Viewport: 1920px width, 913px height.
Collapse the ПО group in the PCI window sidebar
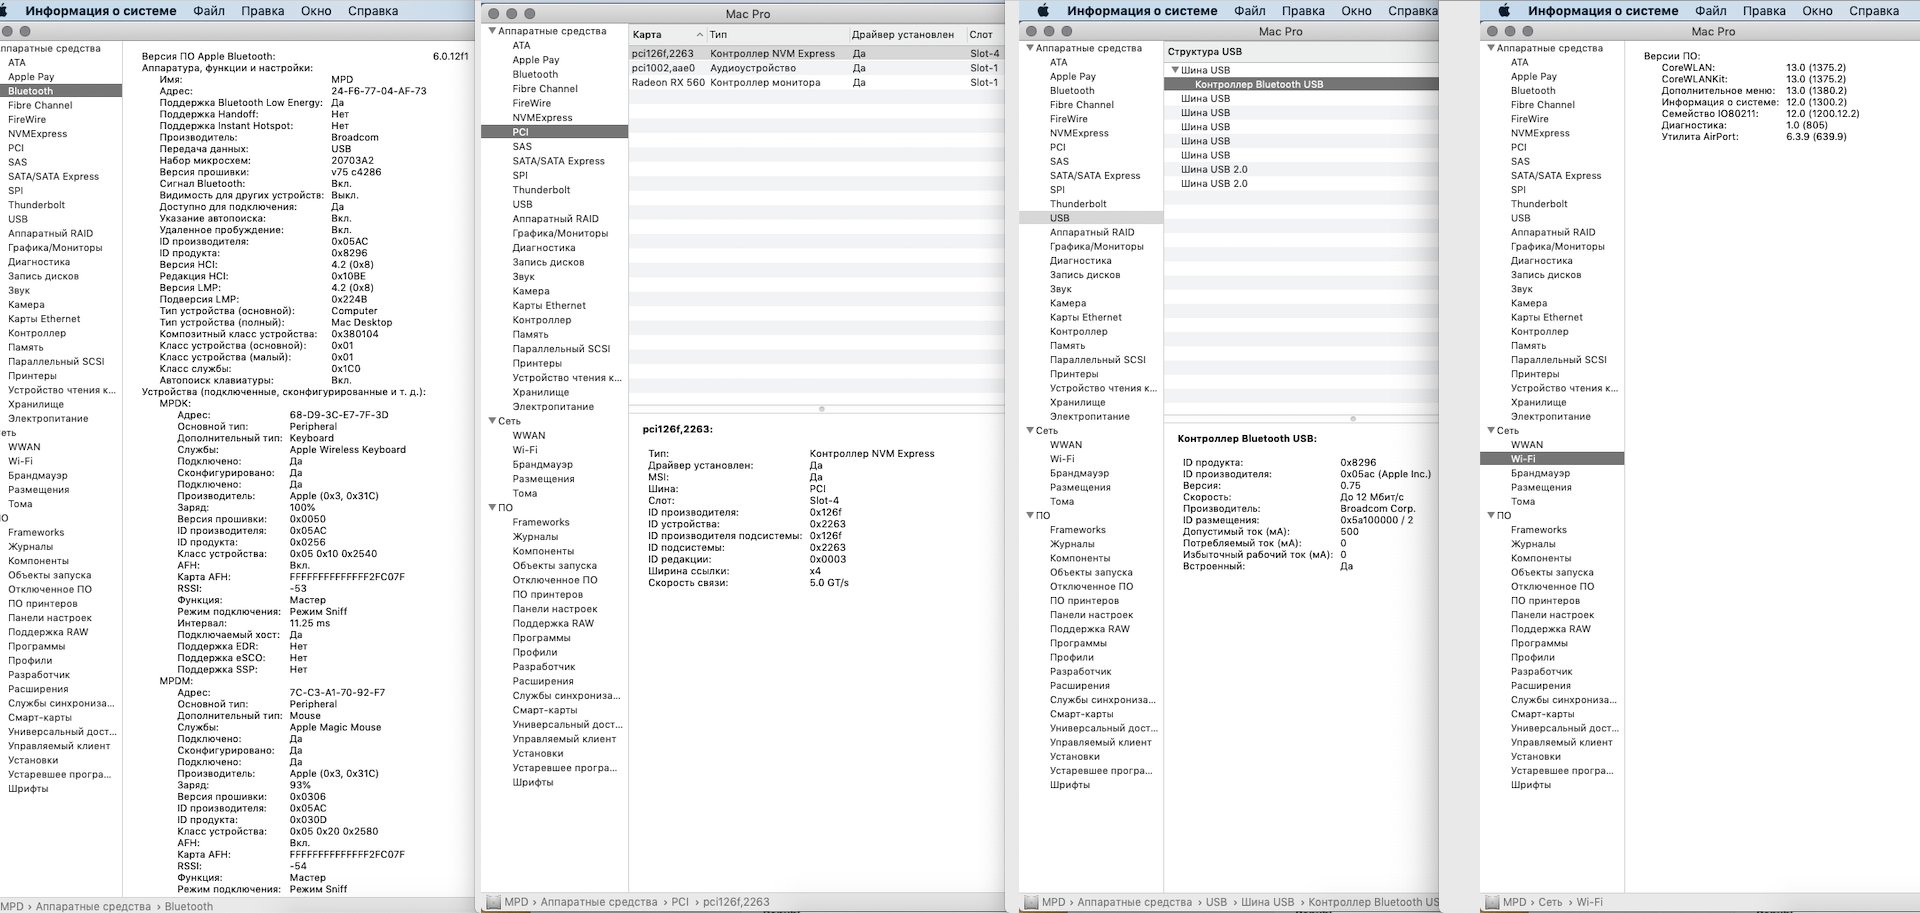tap(492, 508)
